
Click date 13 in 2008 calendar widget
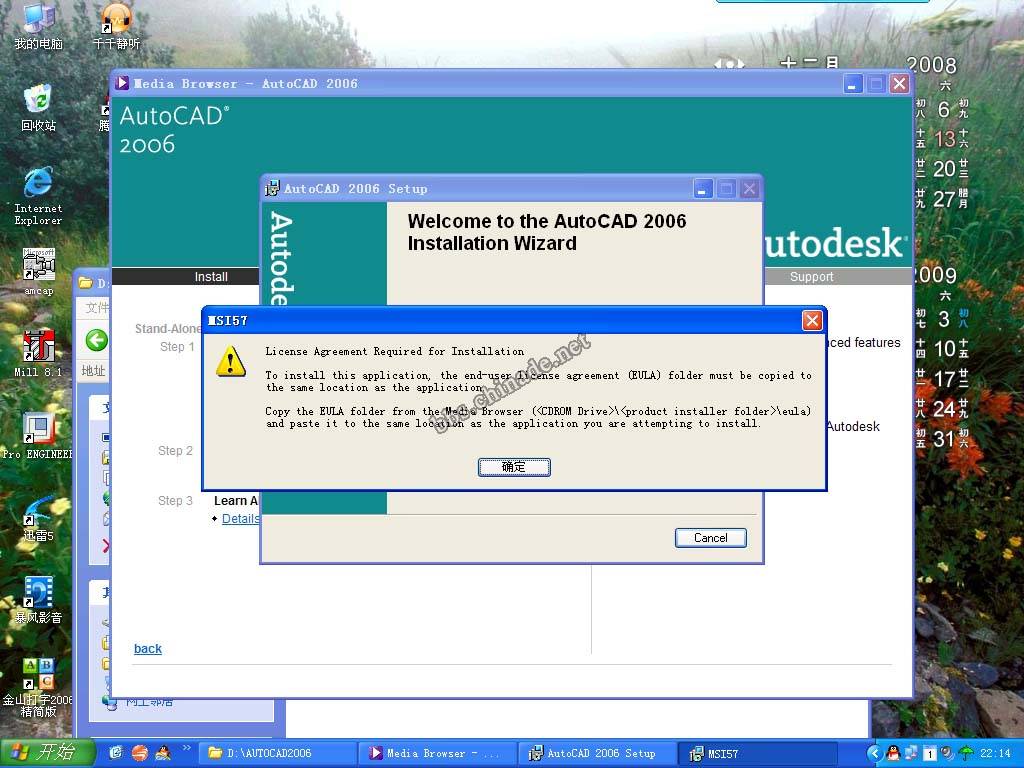[x=944, y=138]
